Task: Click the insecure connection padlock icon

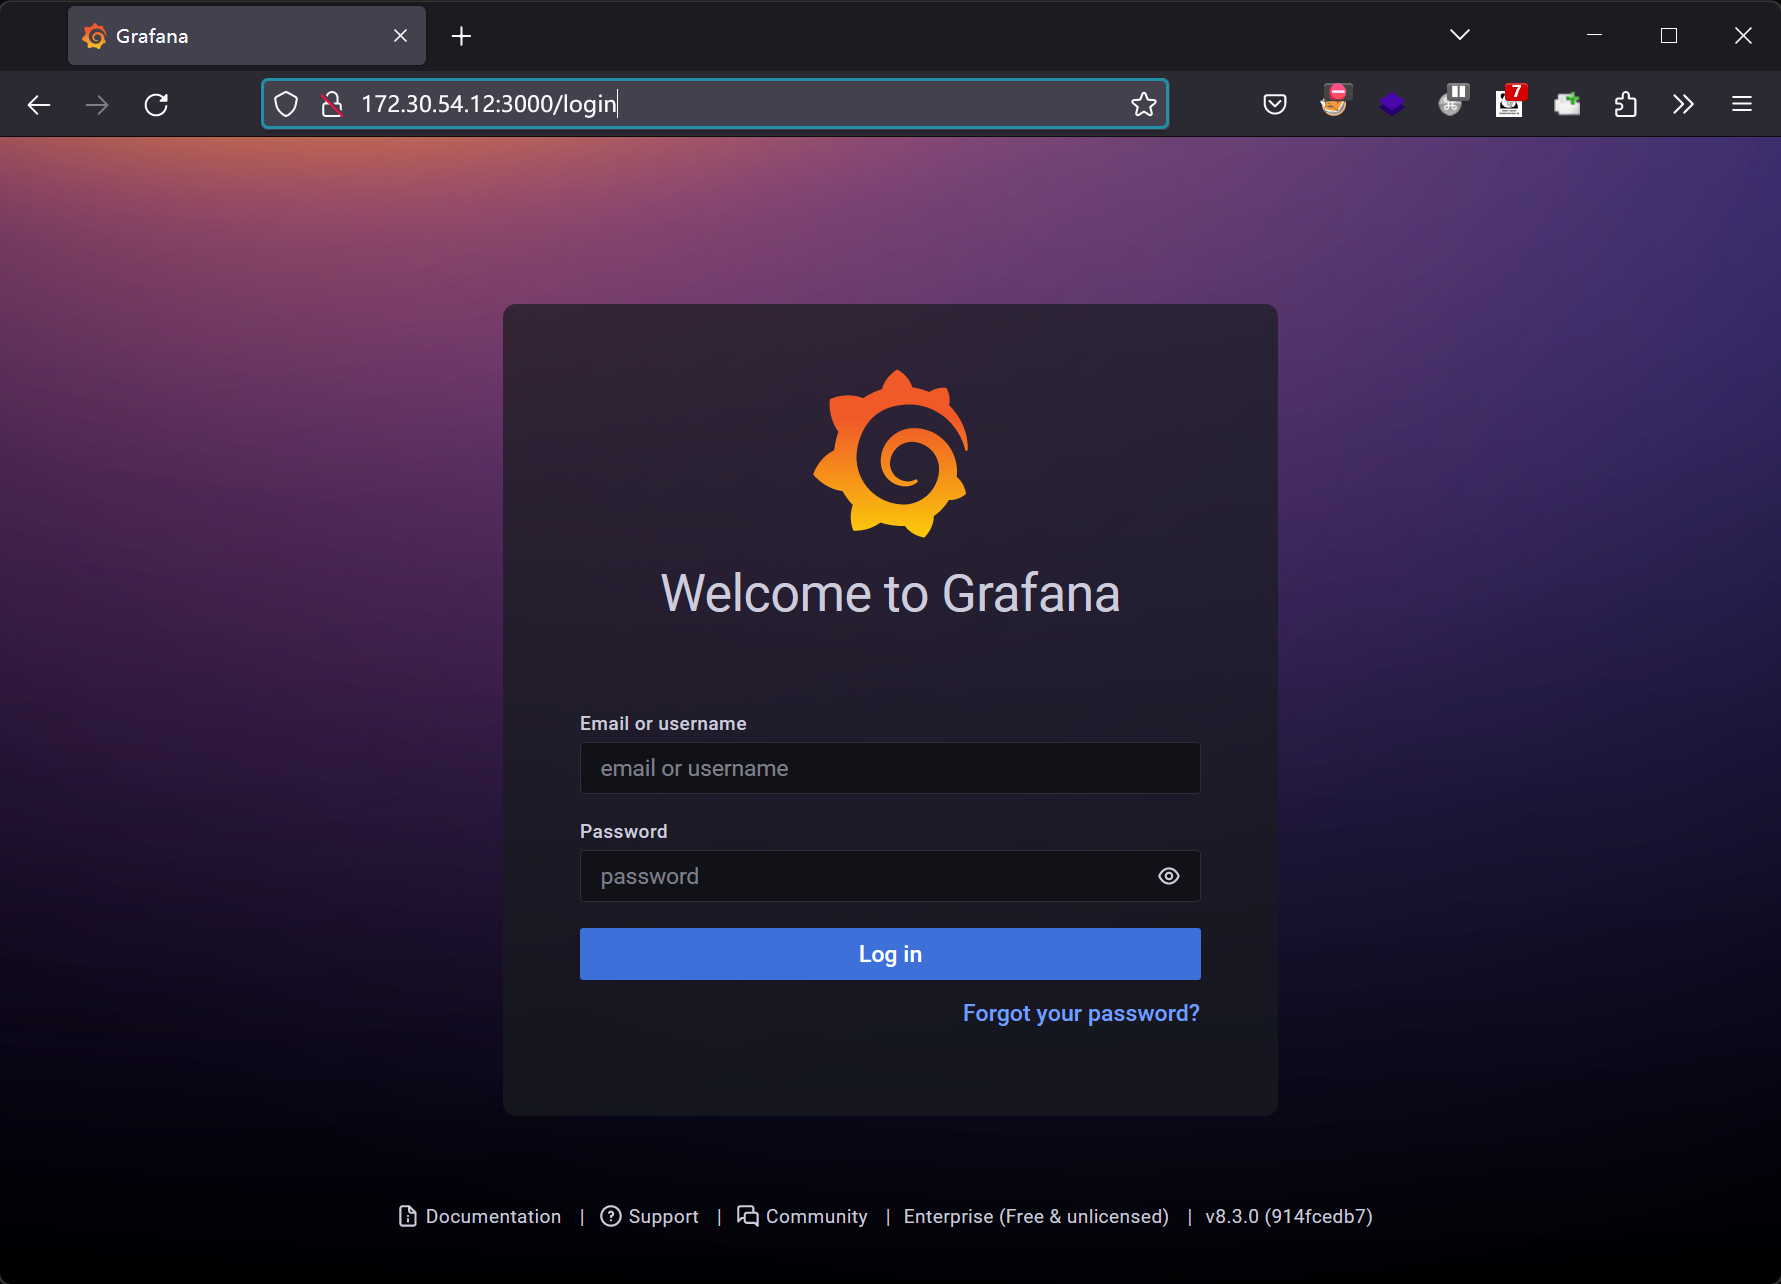Action: point(331,104)
